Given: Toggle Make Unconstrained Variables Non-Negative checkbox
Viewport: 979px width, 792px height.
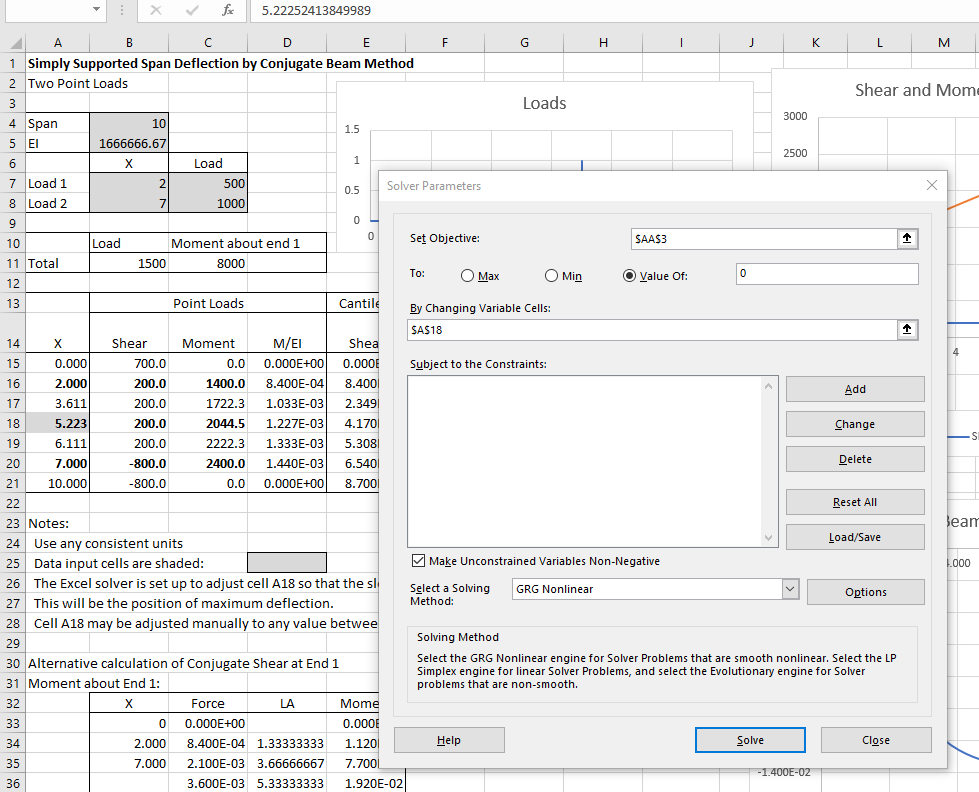Looking at the screenshot, I should pos(418,561).
